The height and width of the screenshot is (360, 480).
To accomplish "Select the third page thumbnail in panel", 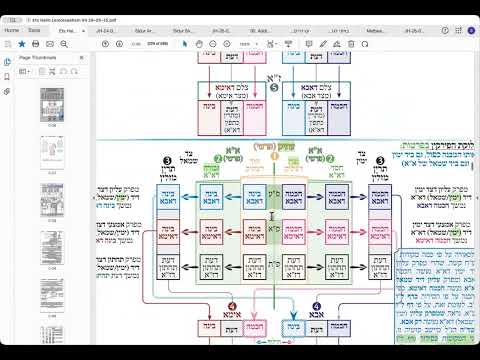I will (52, 200).
